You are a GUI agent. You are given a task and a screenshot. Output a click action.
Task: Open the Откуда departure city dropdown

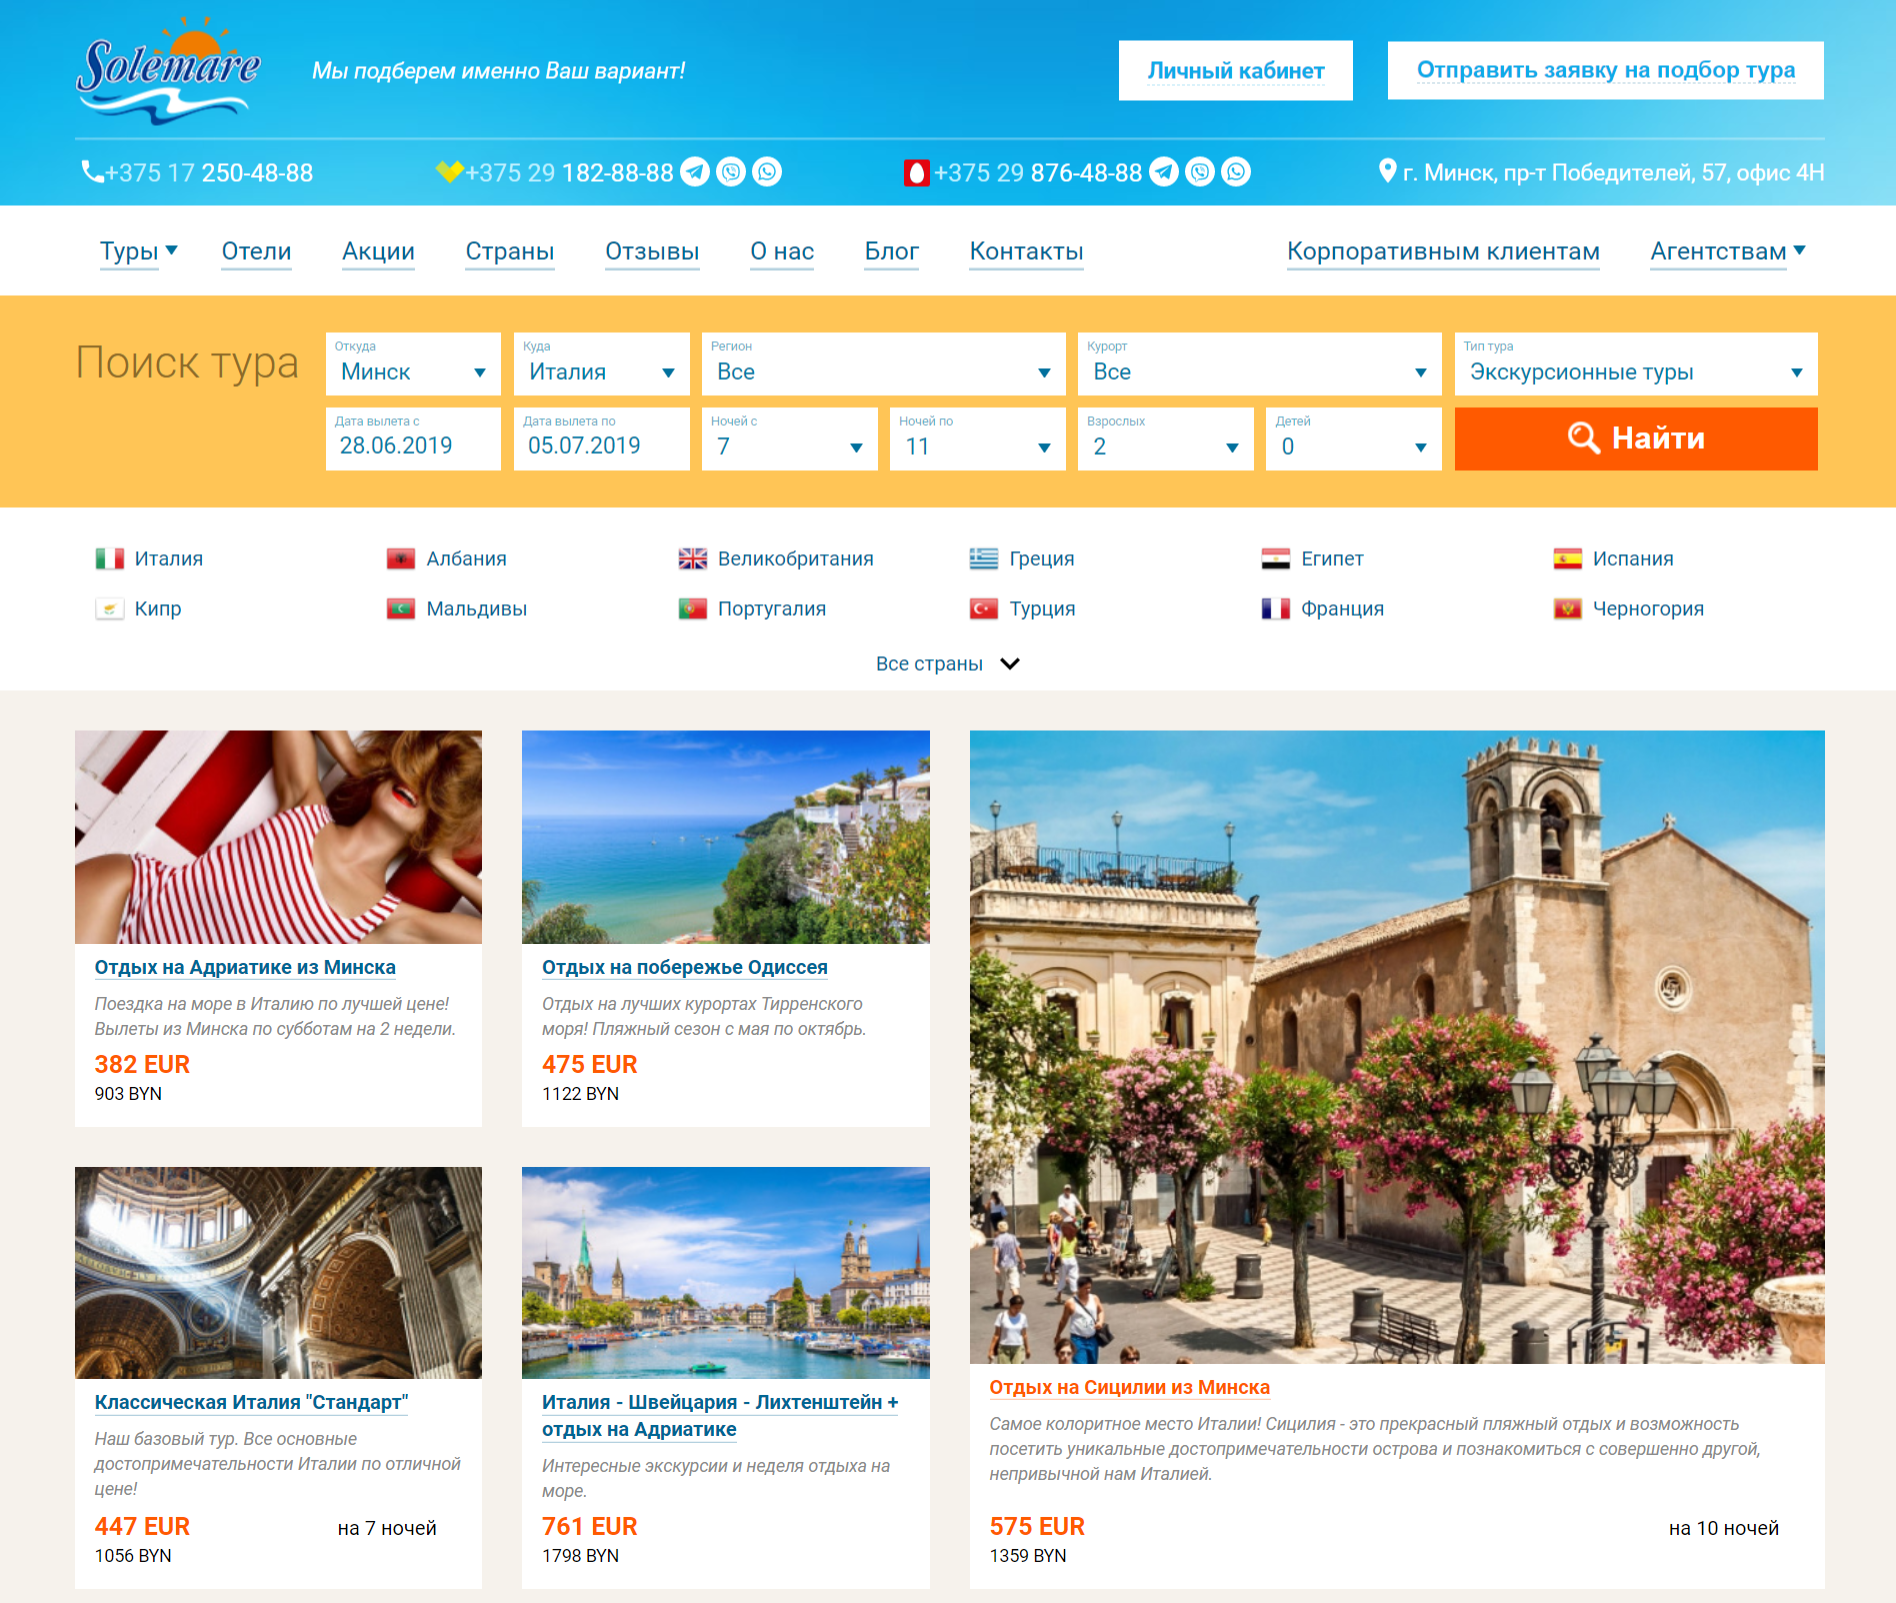click(413, 364)
